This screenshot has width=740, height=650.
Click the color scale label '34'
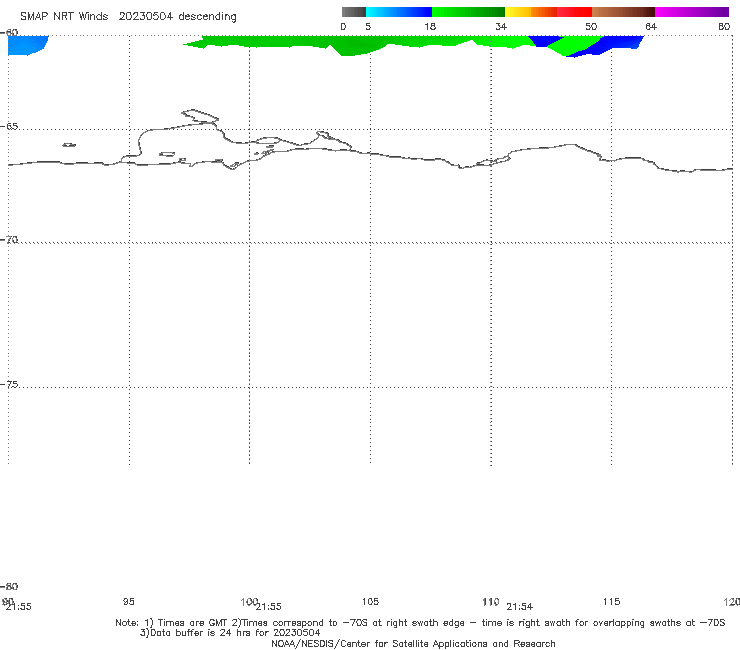point(501,26)
